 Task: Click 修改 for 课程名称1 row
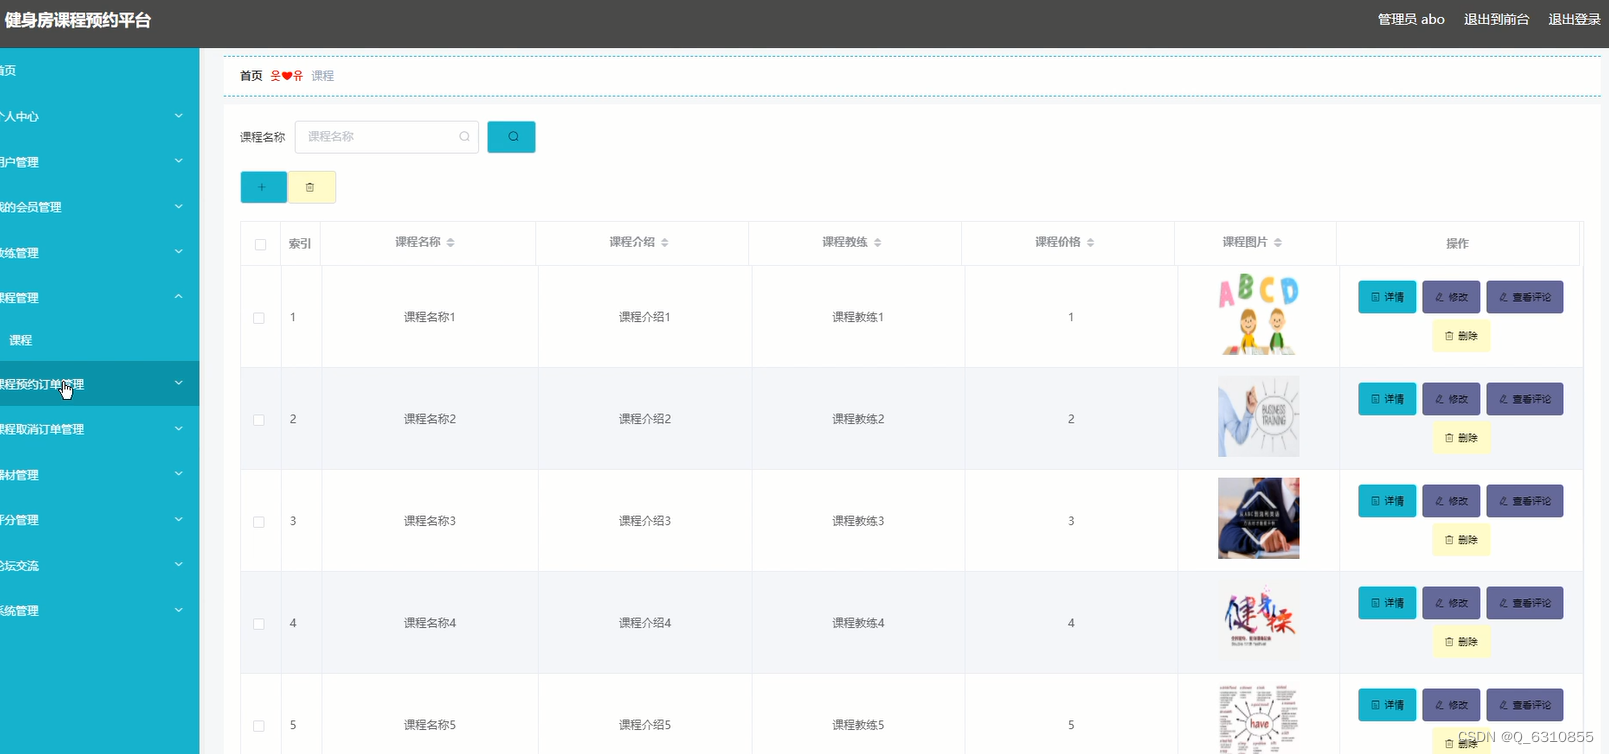(x=1451, y=297)
